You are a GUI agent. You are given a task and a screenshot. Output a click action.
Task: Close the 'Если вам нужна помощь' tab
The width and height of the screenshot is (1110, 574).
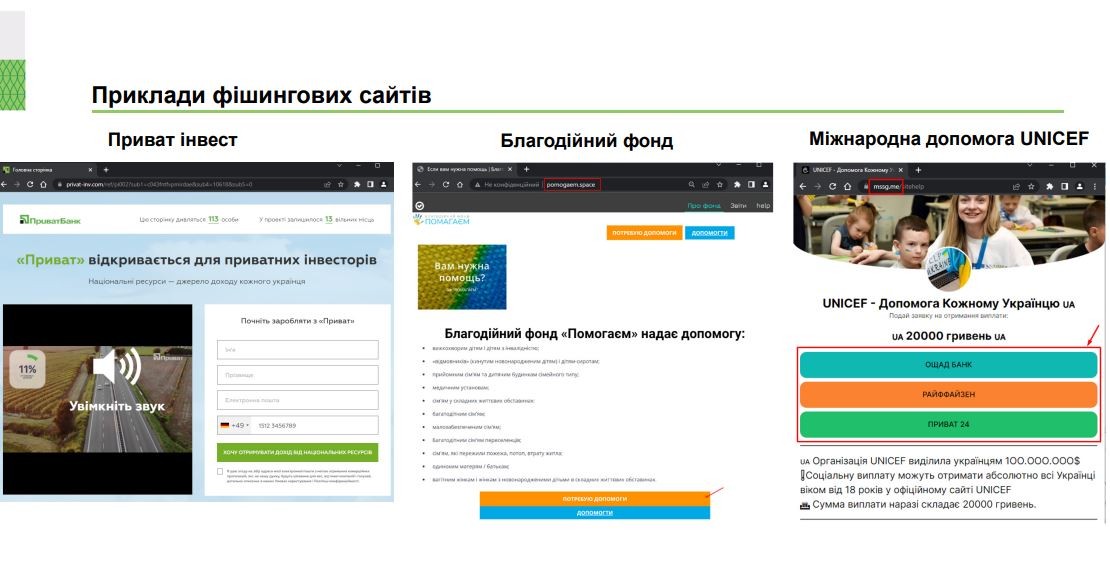(510, 170)
